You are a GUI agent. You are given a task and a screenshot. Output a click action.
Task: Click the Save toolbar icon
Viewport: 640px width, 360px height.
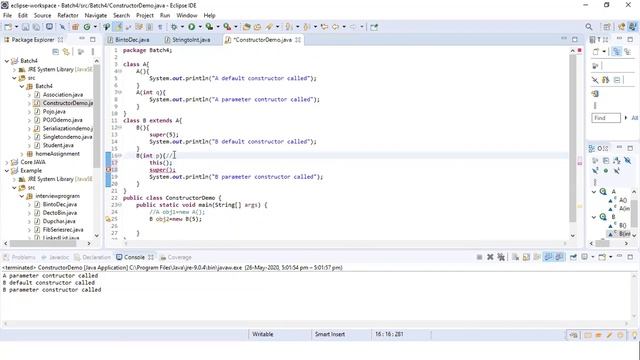click(x=26, y=27)
